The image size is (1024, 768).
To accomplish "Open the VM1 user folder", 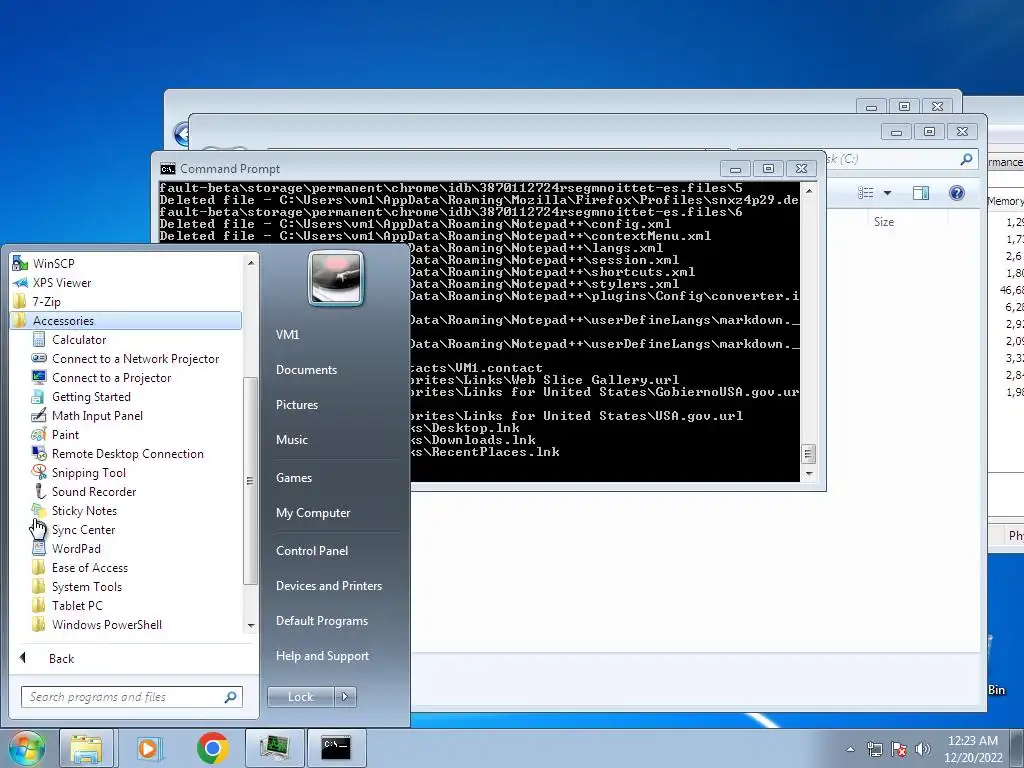I will (287, 334).
